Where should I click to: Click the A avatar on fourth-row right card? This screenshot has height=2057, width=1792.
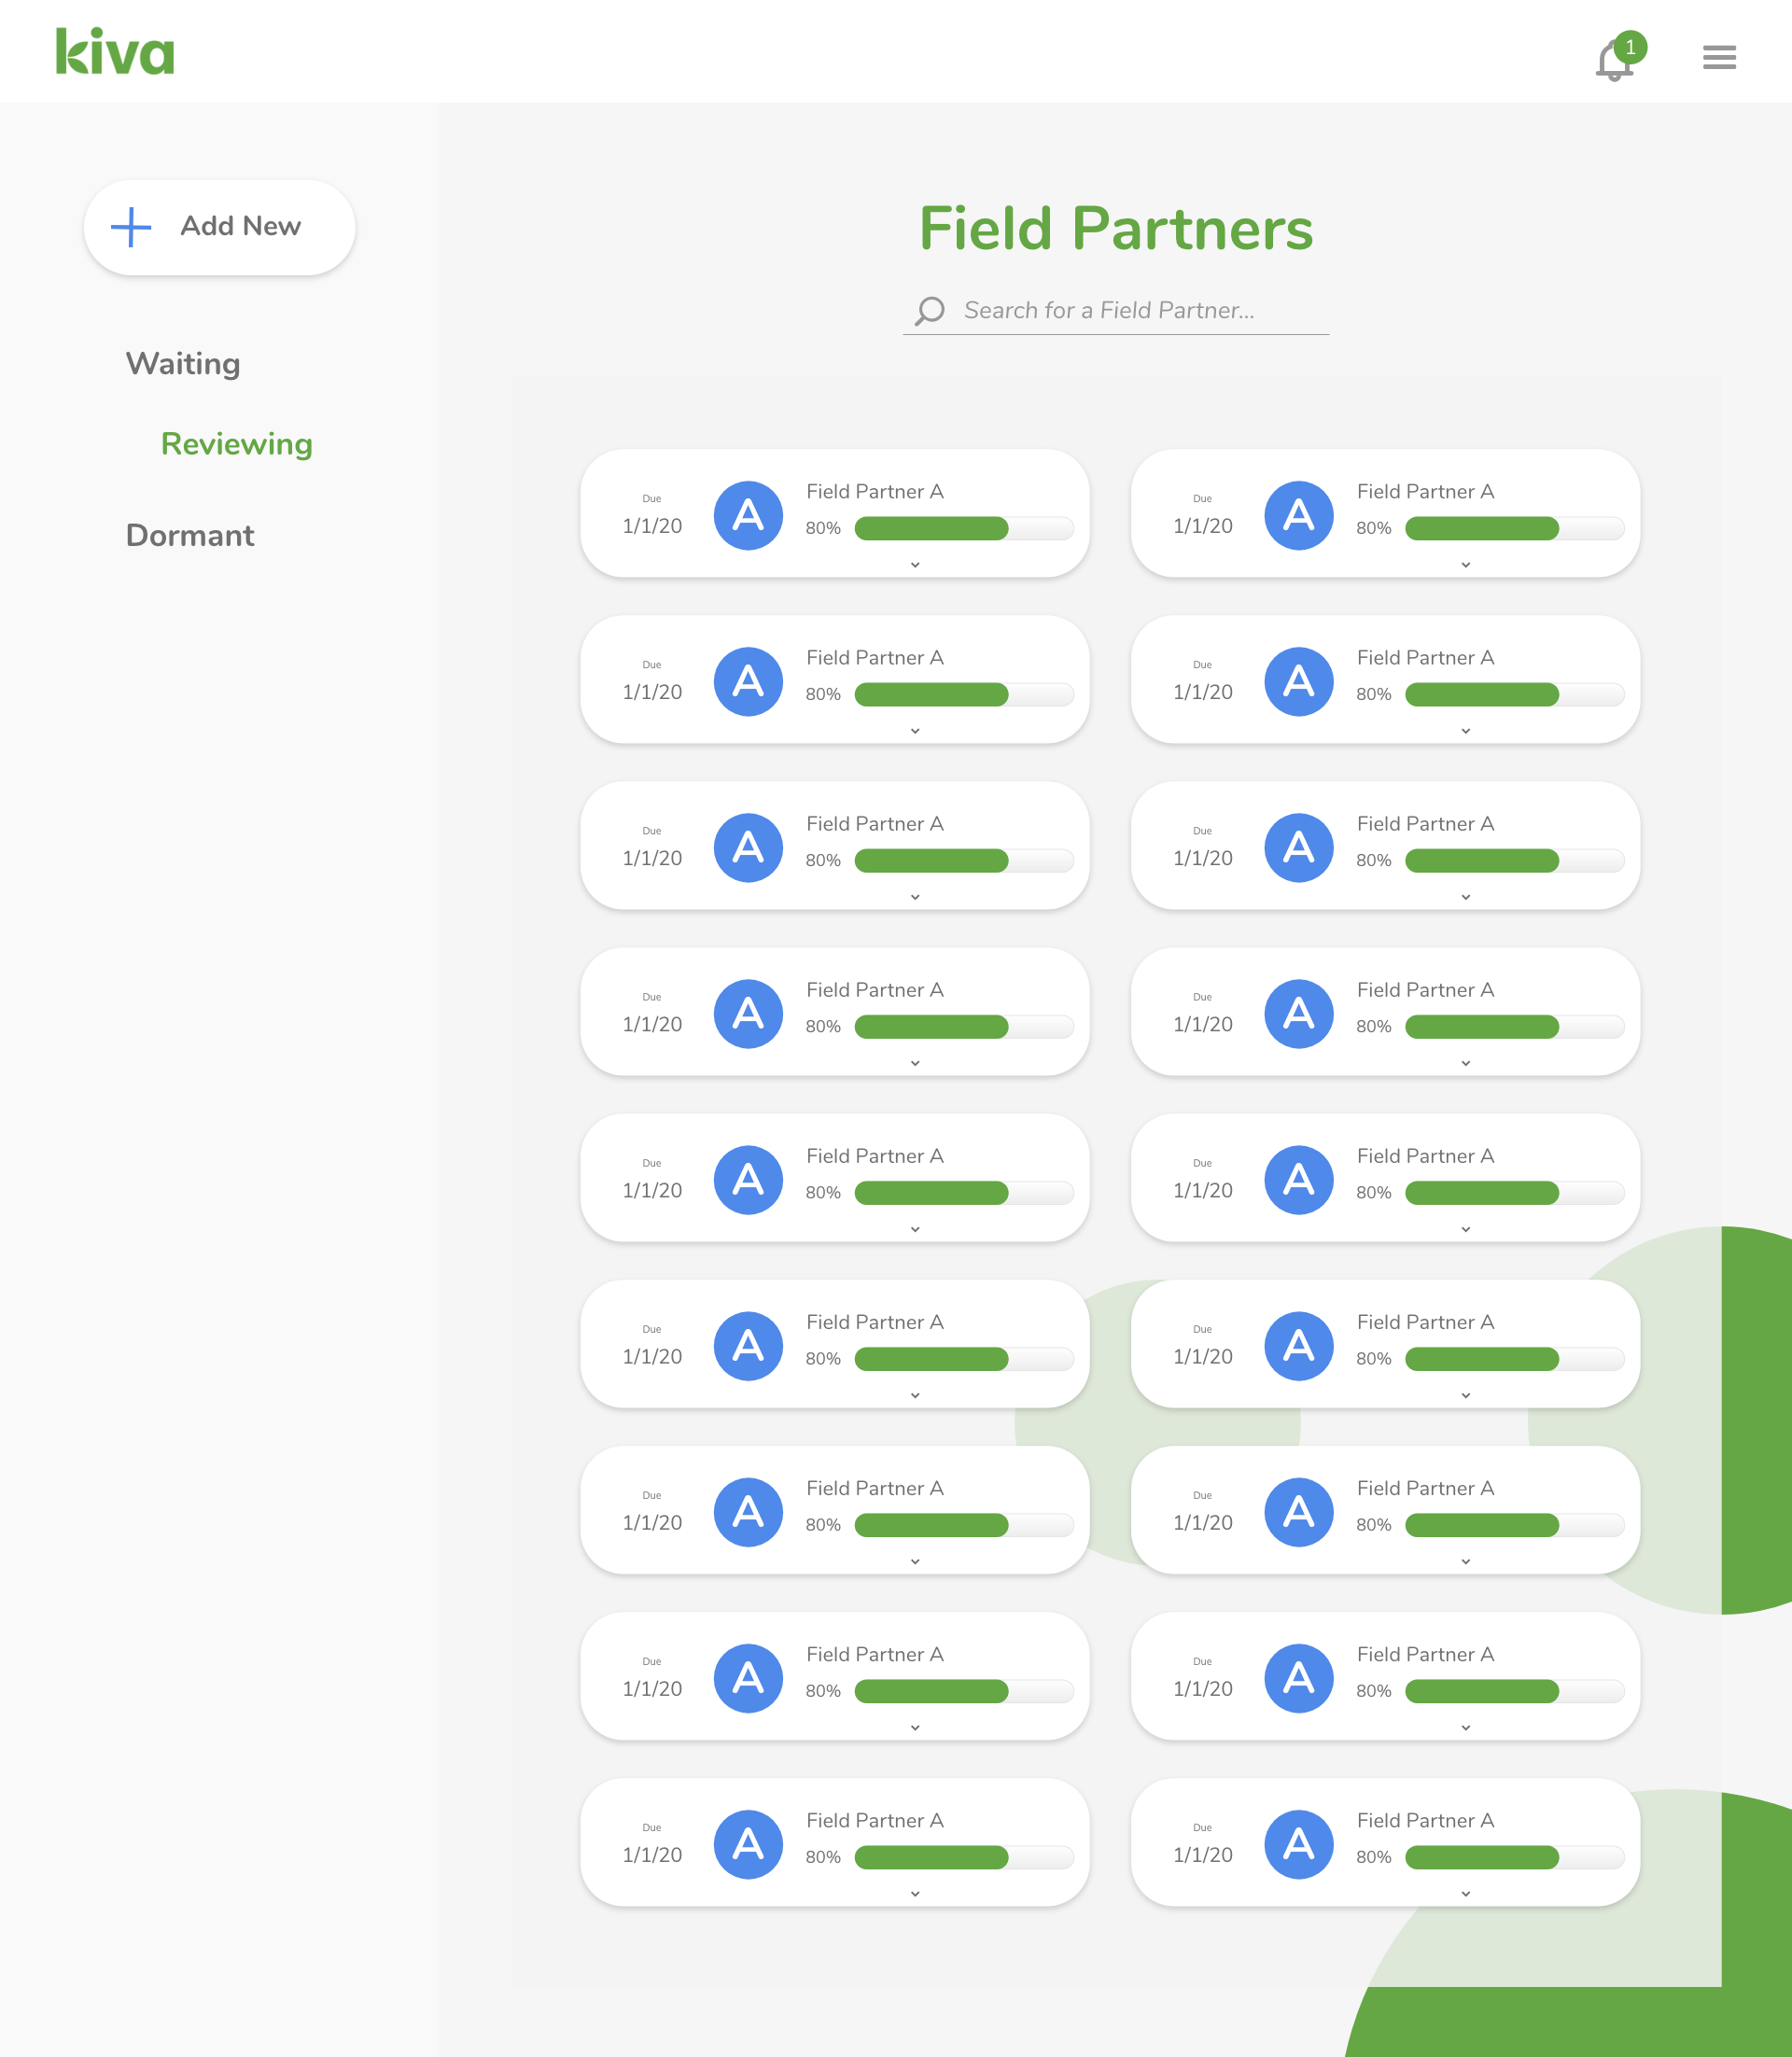pos(1299,1013)
